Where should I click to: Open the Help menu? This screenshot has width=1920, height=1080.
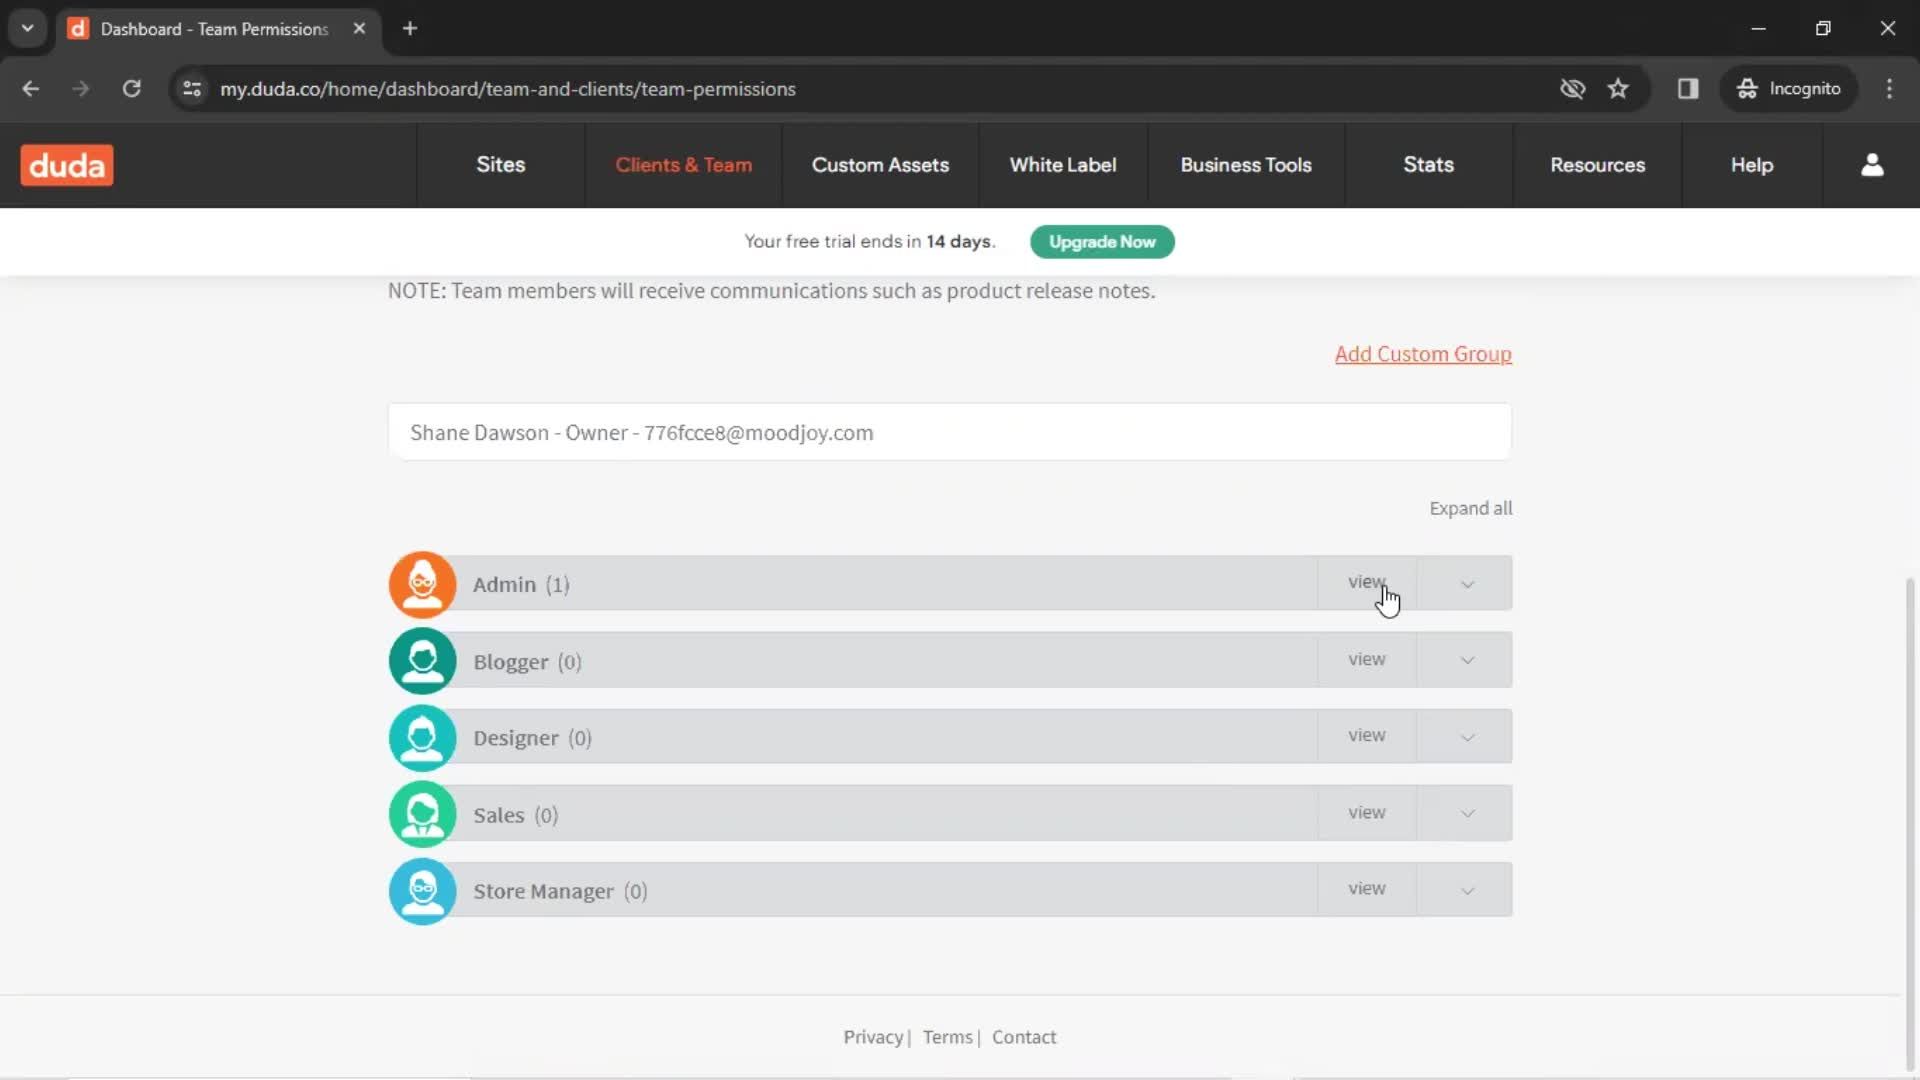(x=1752, y=165)
